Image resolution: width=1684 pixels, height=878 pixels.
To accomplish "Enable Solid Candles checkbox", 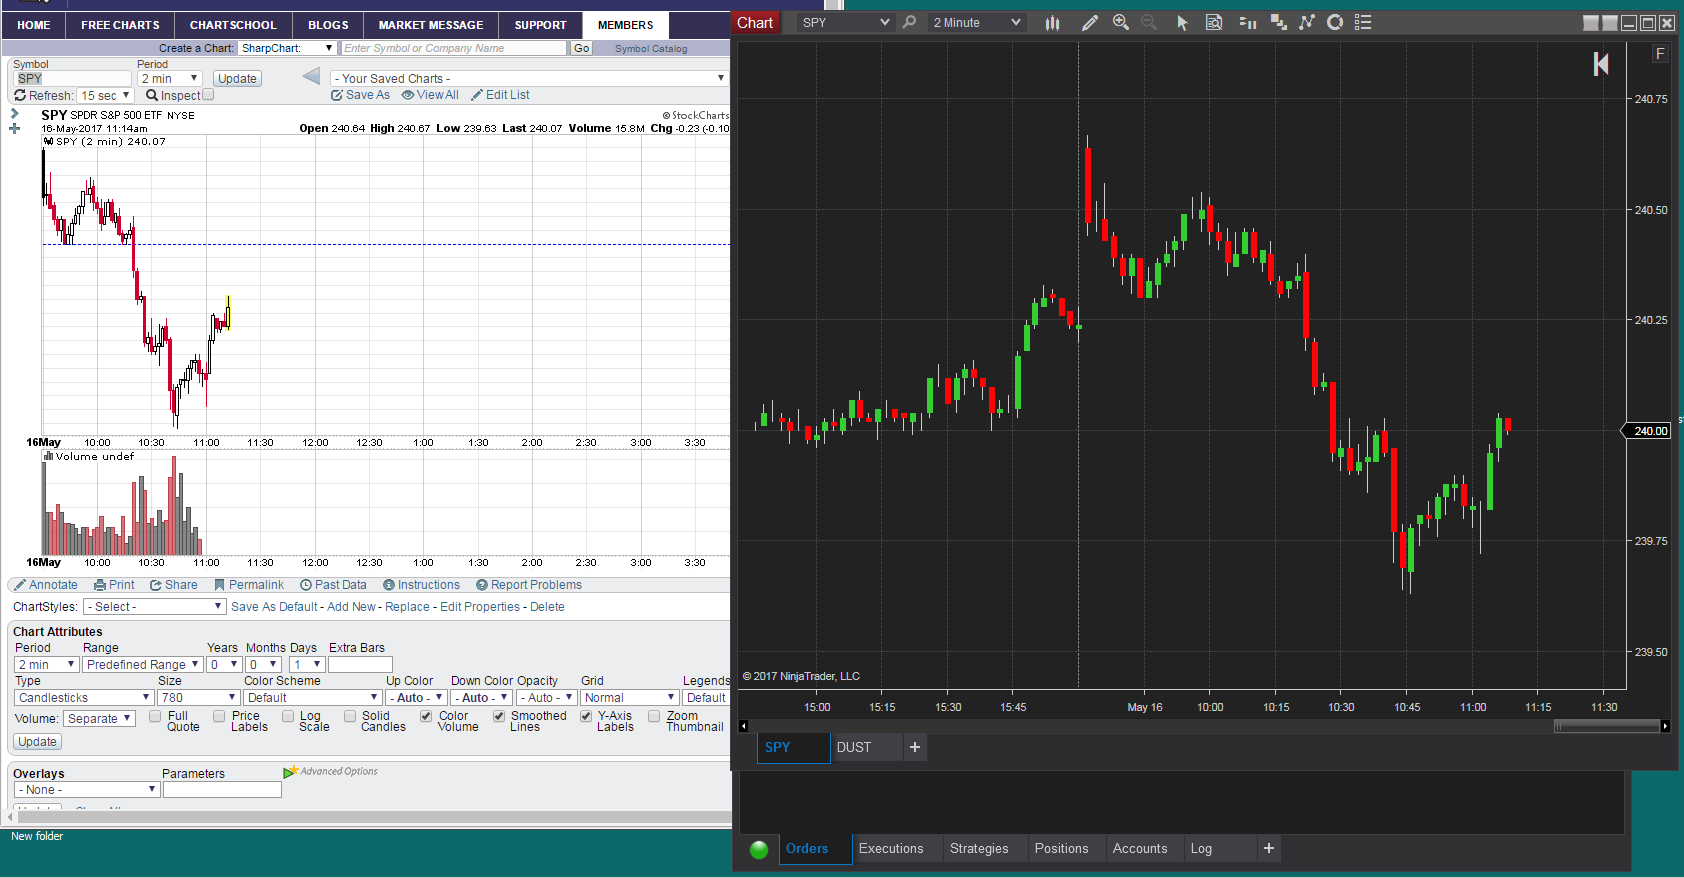I will point(350,716).
